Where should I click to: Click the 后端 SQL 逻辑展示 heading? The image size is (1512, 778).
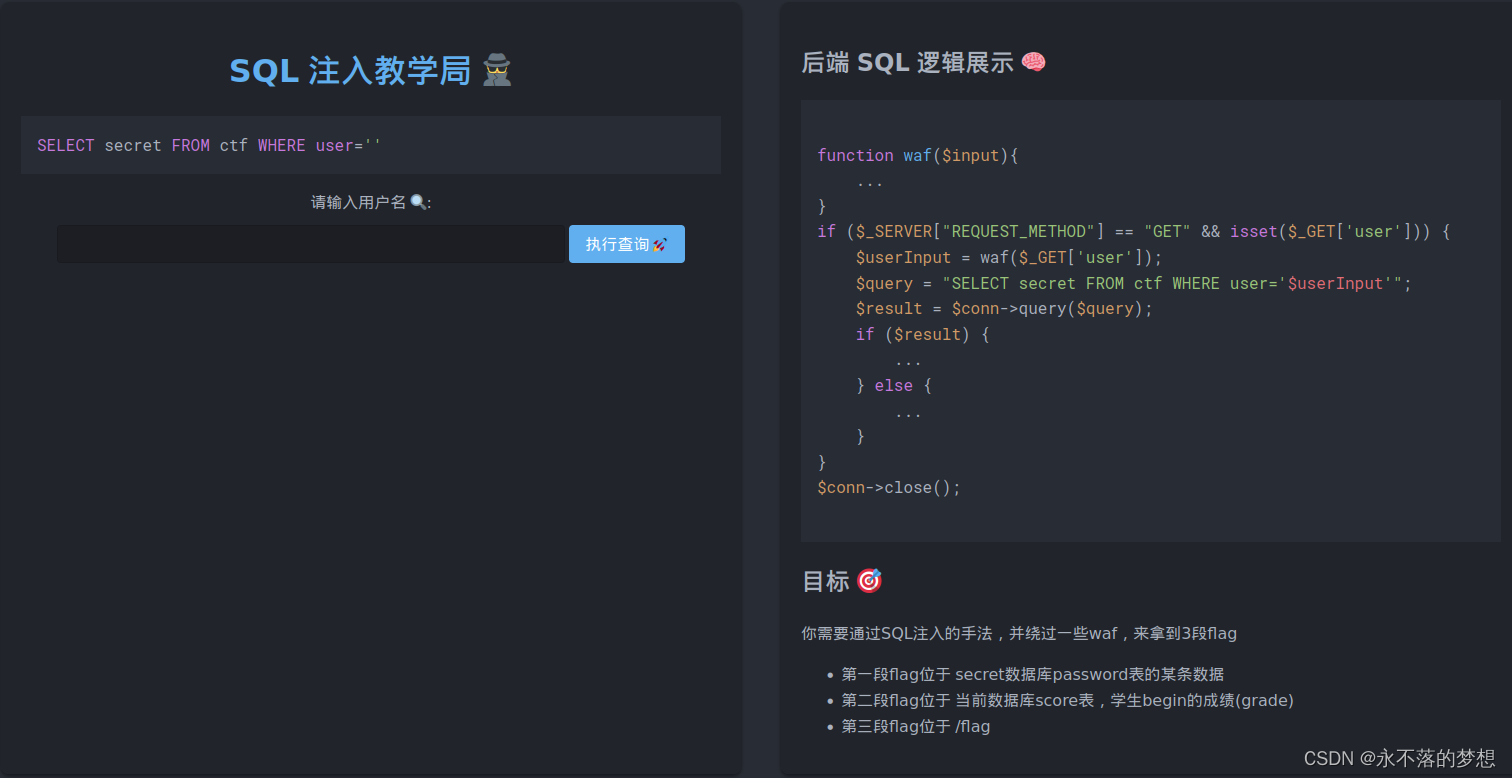click(x=903, y=62)
